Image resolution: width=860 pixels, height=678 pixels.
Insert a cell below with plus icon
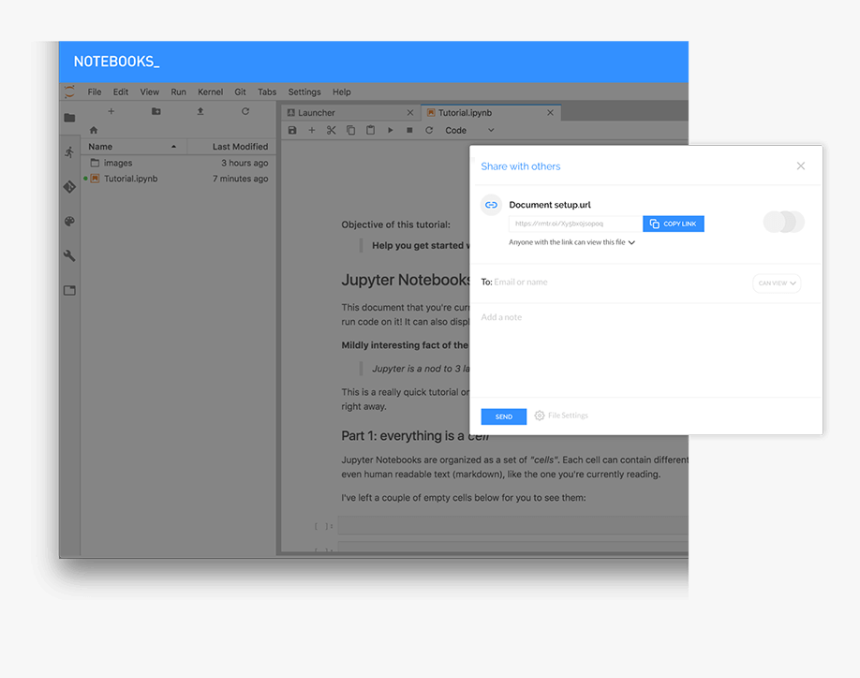click(312, 130)
